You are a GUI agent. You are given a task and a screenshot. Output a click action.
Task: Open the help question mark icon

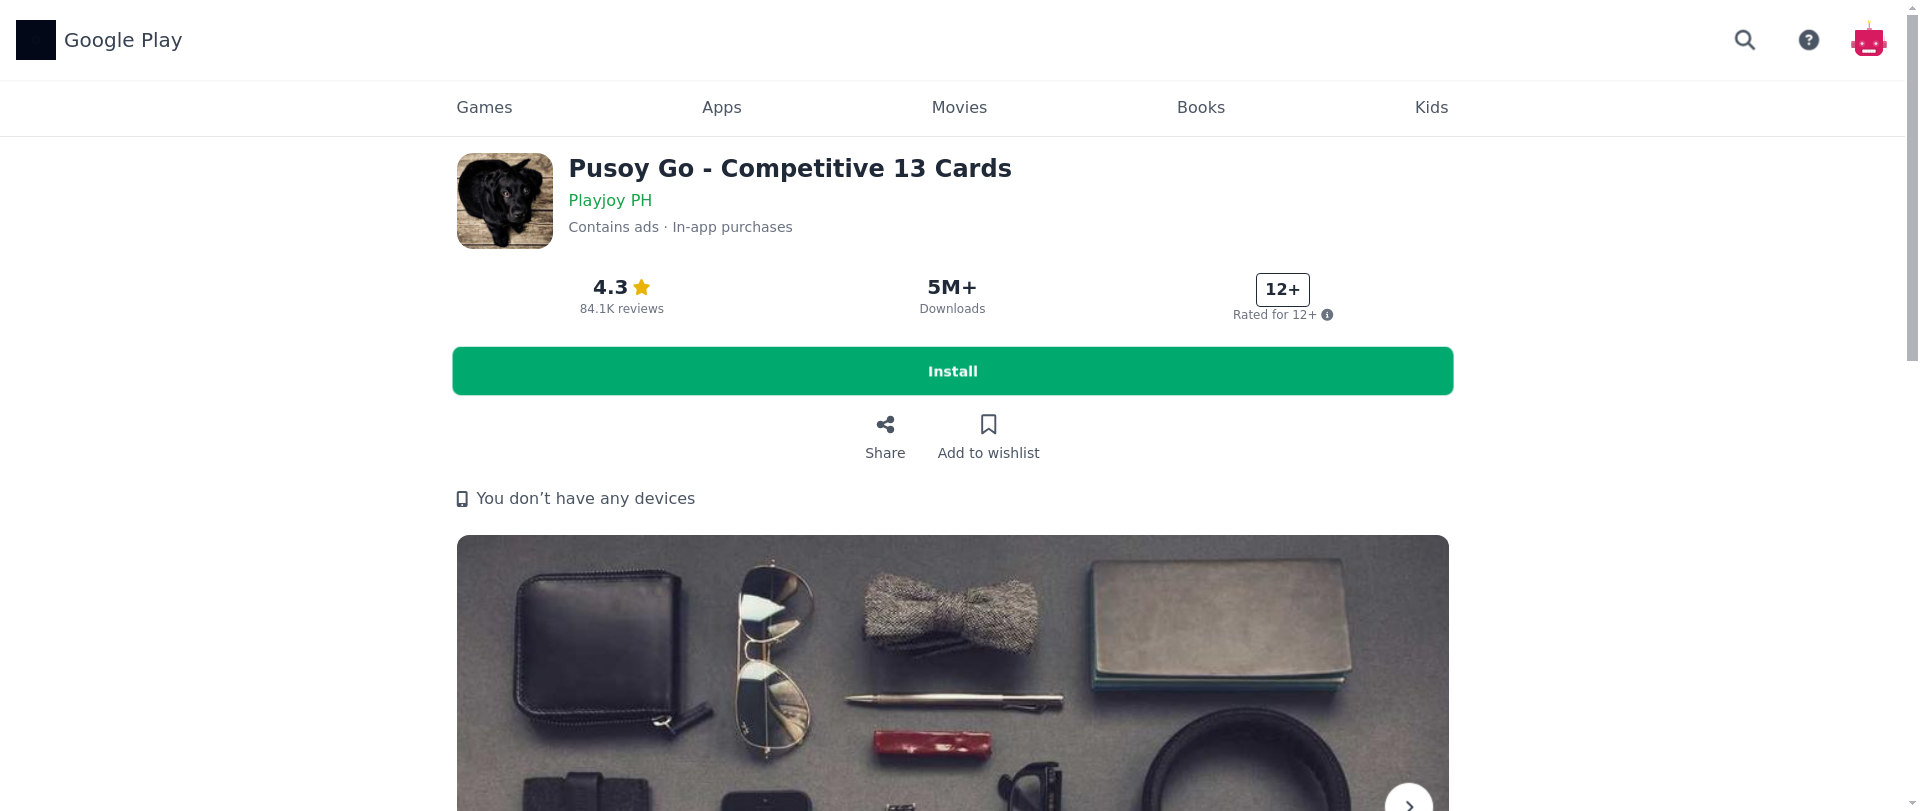1809,40
